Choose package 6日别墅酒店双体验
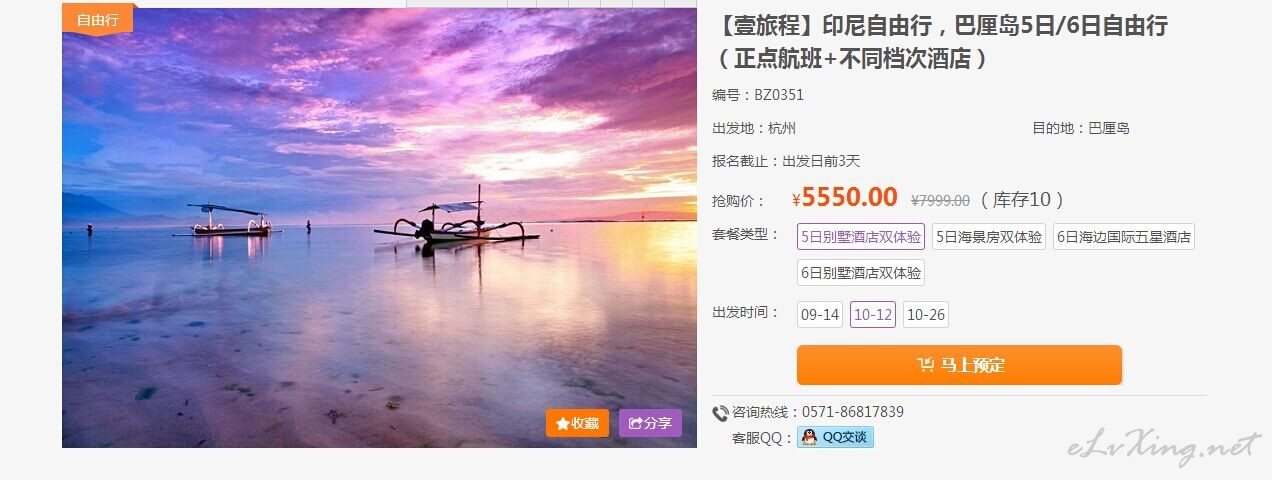This screenshot has width=1272, height=480. tap(861, 272)
